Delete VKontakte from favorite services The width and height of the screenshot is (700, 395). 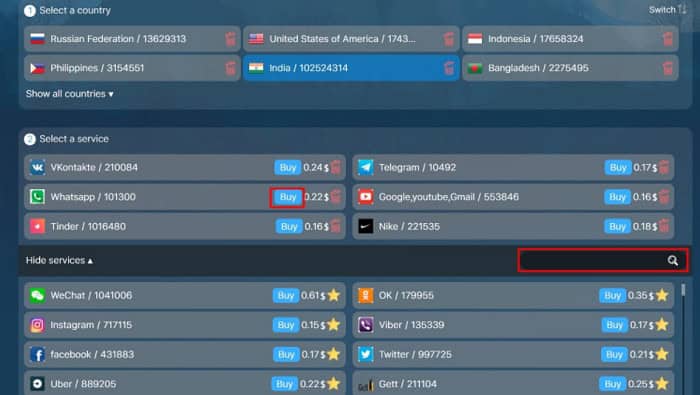(x=336, y=167)
